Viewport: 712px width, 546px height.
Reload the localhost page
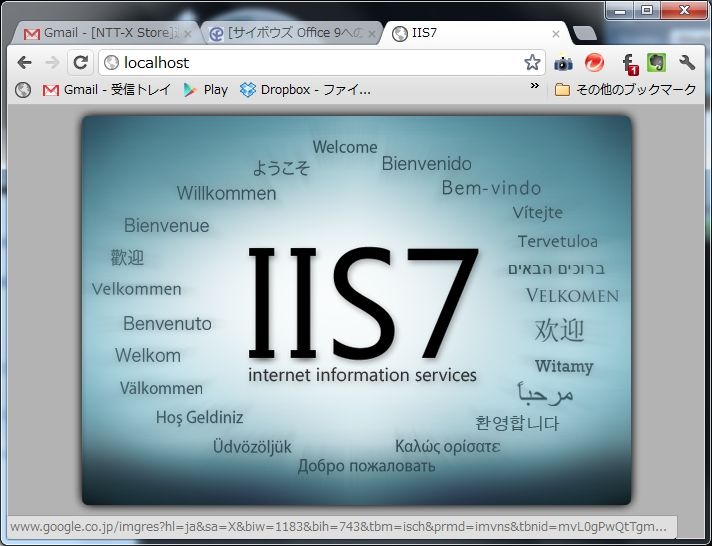(x=80, y=63)
